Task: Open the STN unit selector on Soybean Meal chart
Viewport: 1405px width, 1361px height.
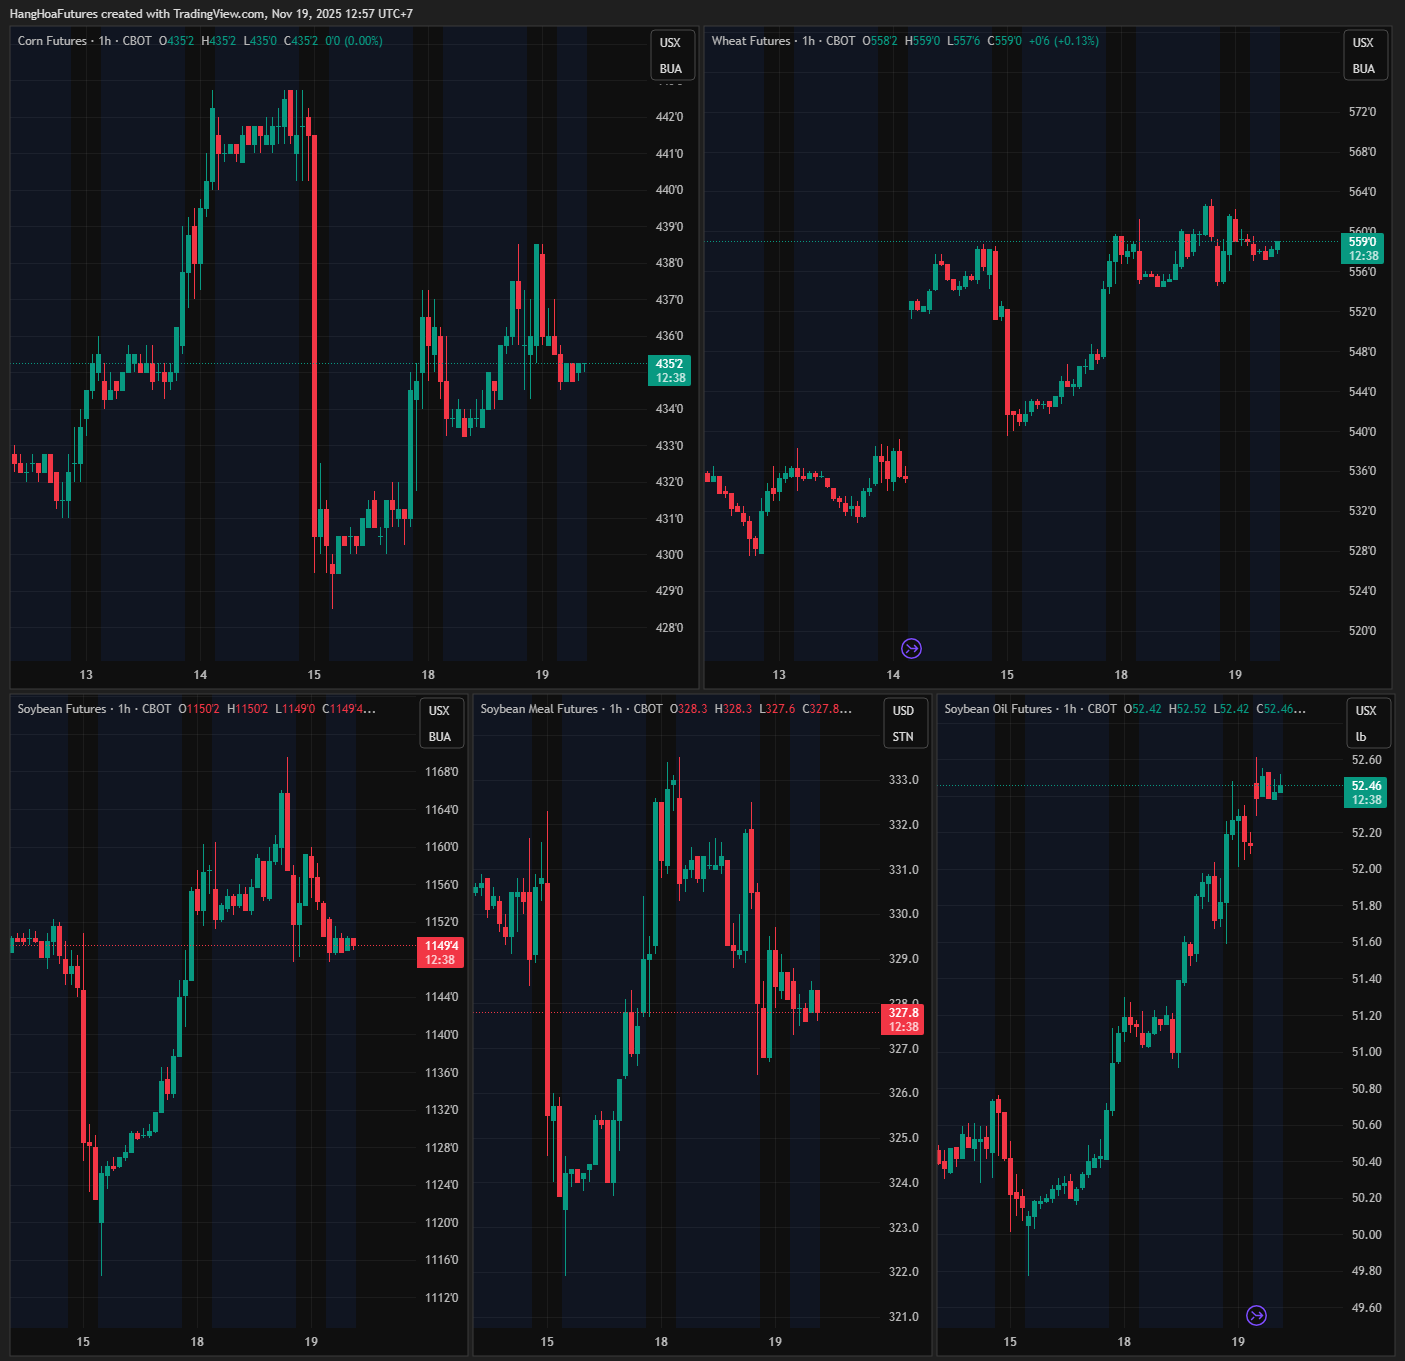Action: pos(903,737)
